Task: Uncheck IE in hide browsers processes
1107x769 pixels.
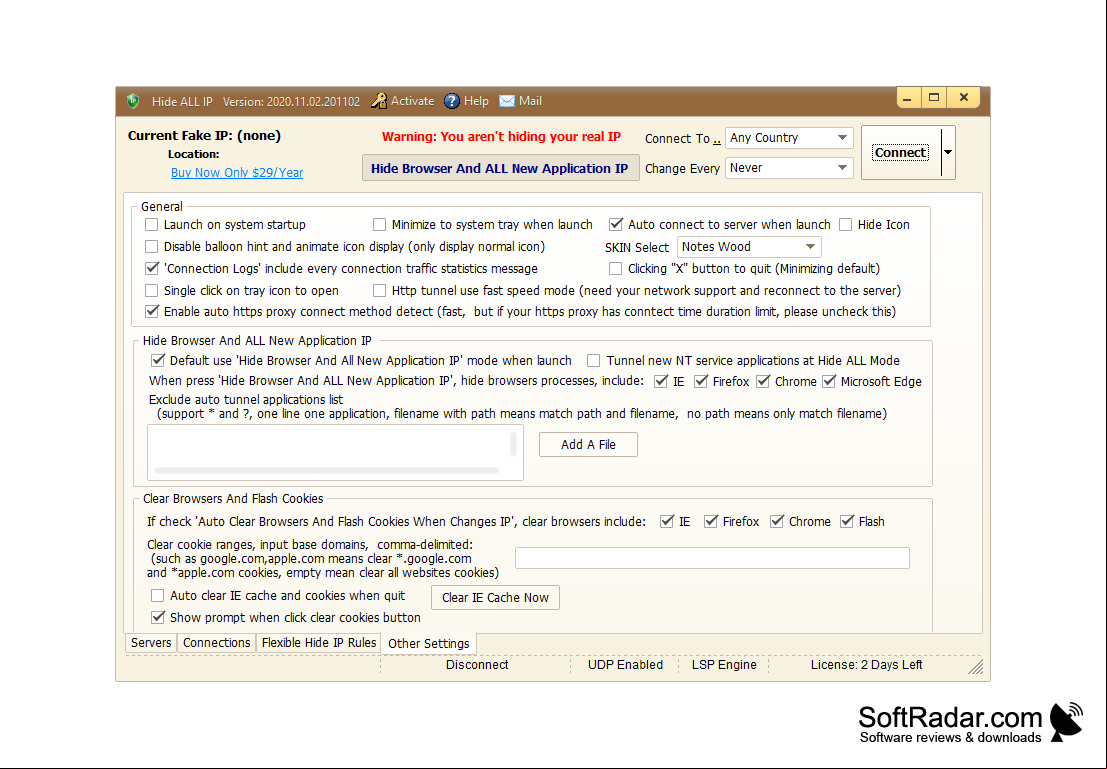Action: point(661,381)
